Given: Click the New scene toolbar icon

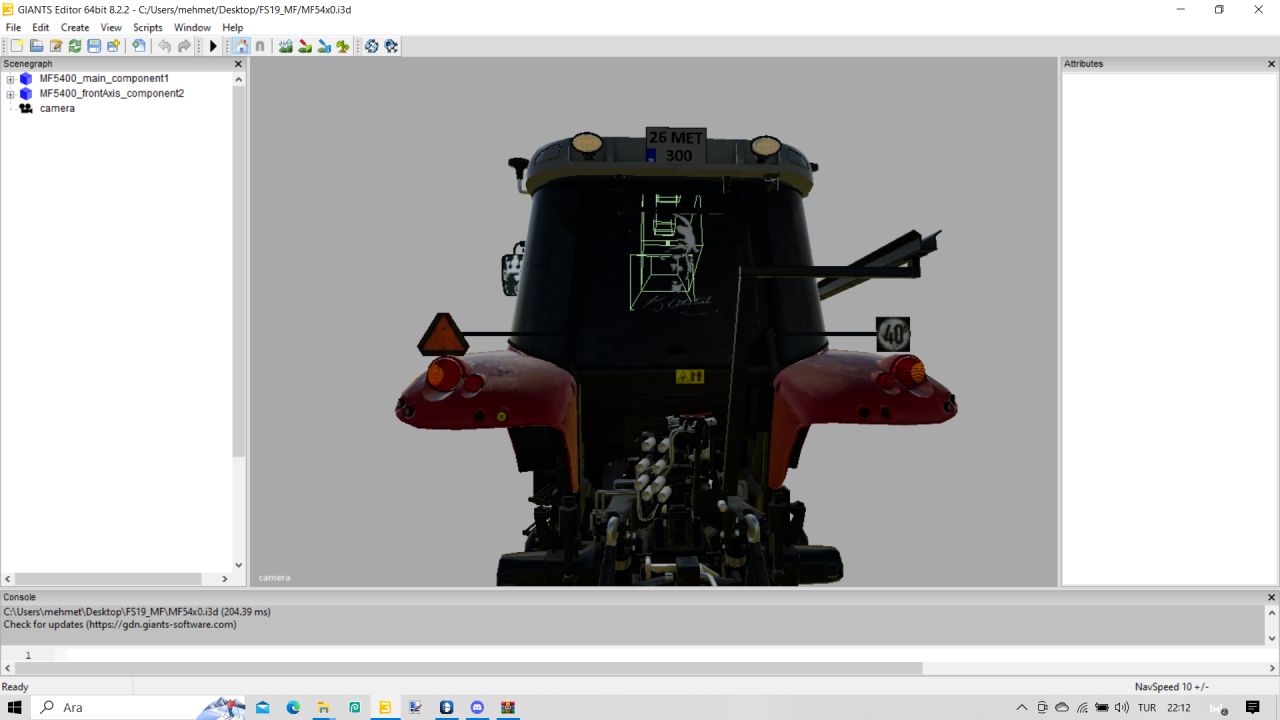Looking at the screenshot, I should click(17, 46).
